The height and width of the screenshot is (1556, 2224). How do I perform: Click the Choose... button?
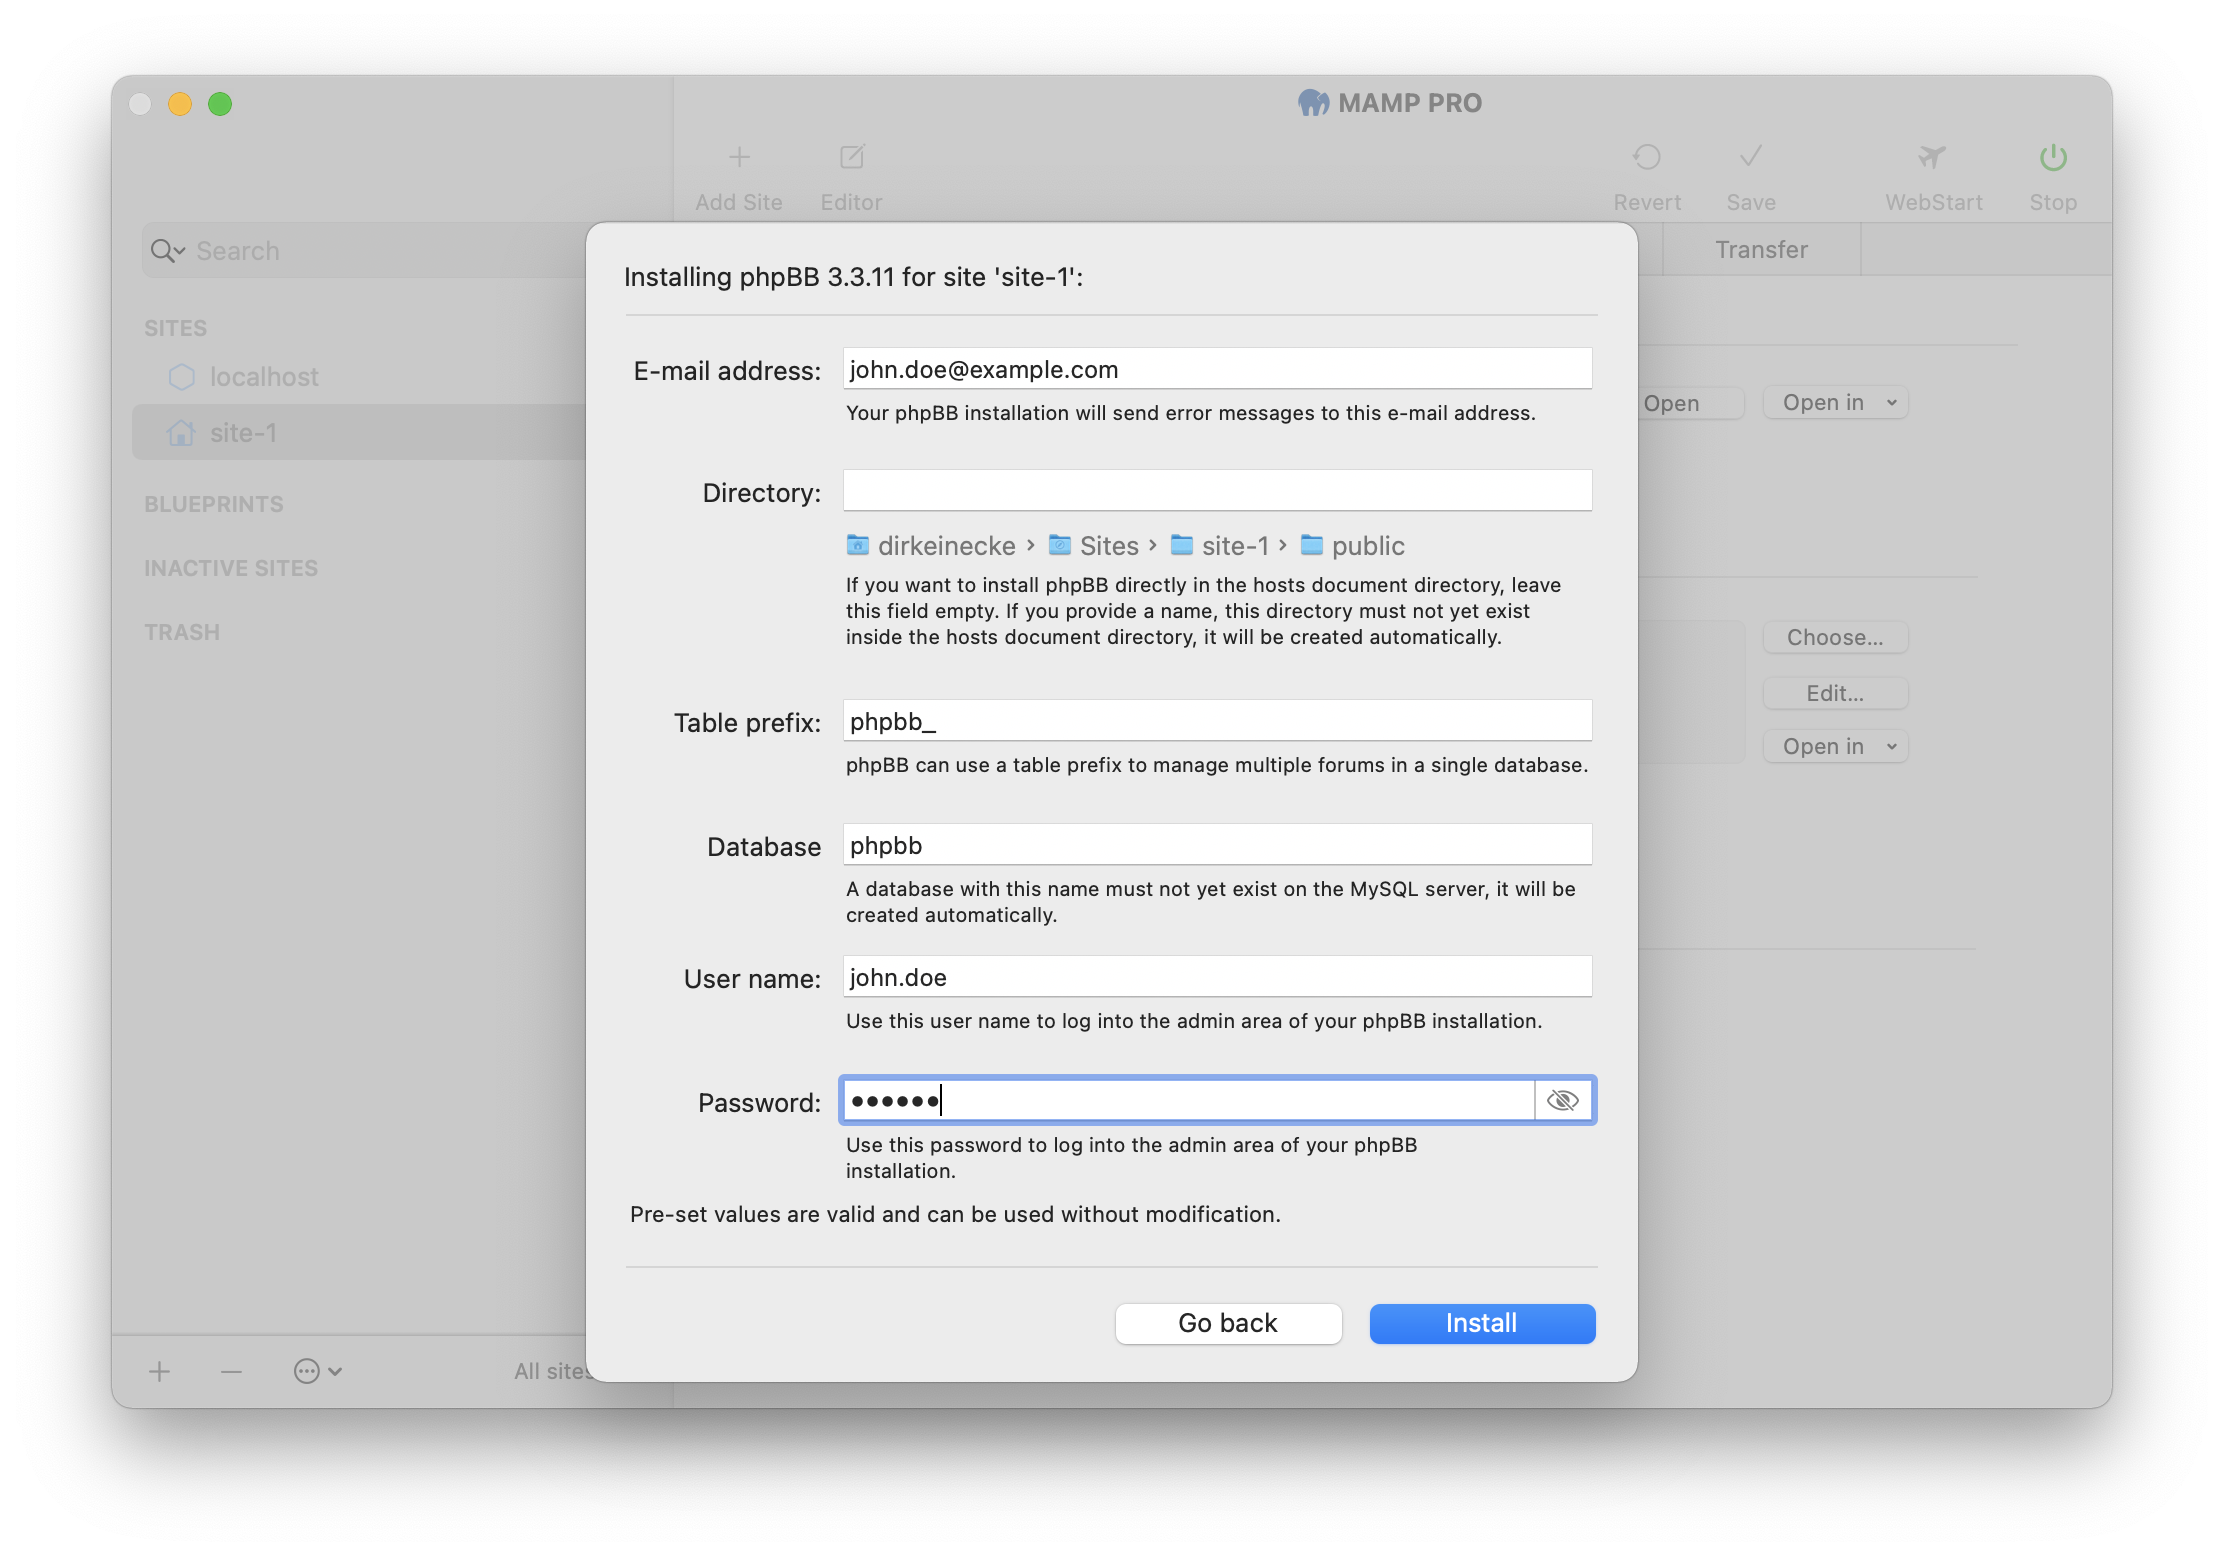coord(1835,637)
